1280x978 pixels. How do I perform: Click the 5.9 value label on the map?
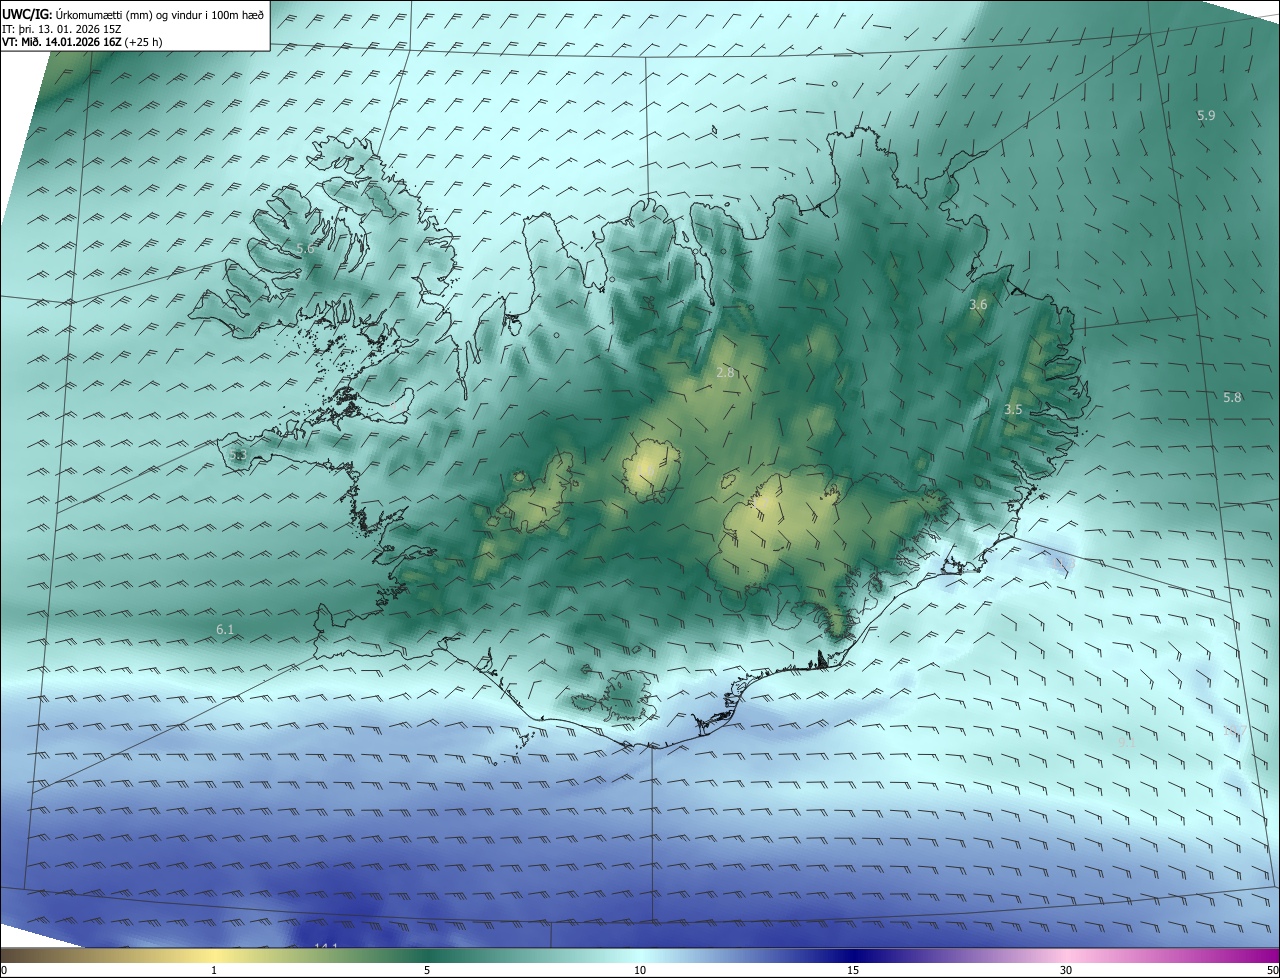coord(1206,116)
